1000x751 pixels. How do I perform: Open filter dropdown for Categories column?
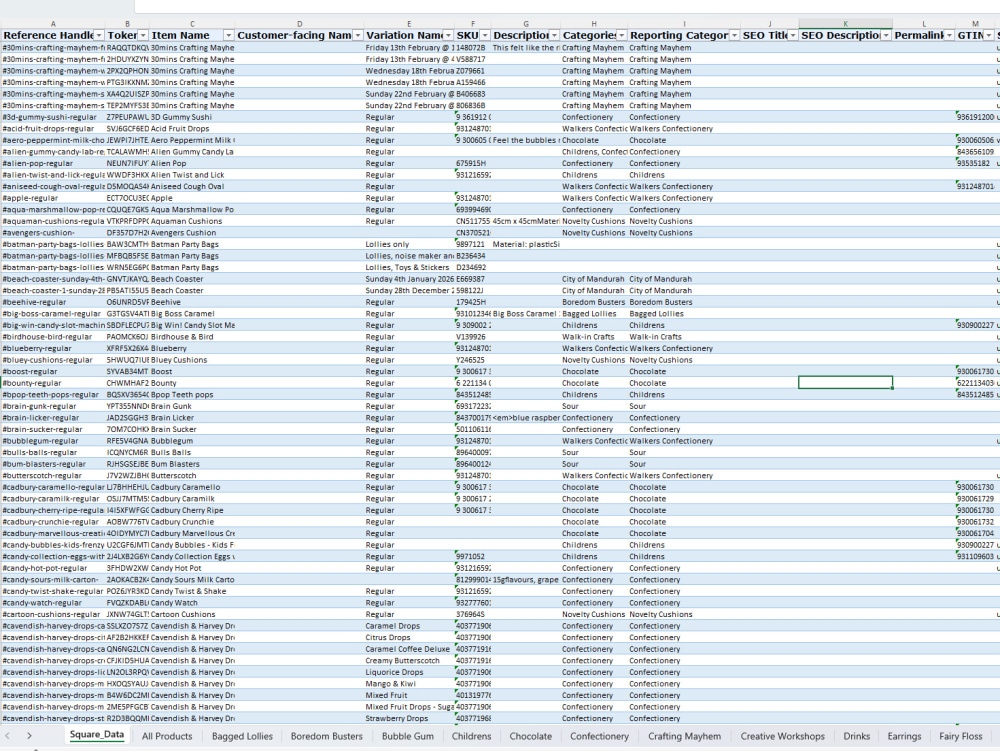pos(621,36)
